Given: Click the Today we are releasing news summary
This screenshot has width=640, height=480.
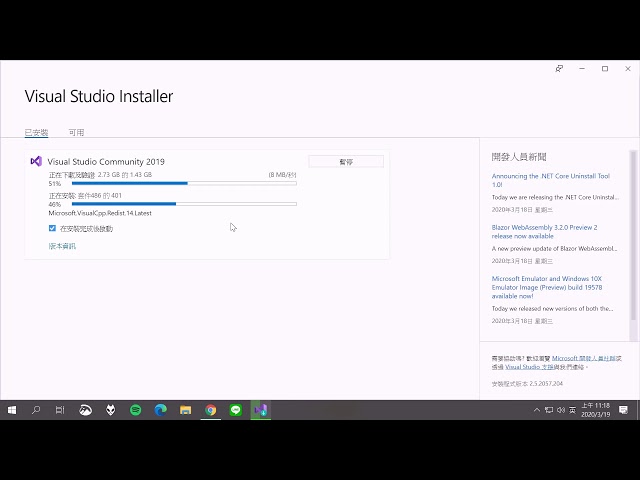Looking at the screenshot, I should point(555,197).
